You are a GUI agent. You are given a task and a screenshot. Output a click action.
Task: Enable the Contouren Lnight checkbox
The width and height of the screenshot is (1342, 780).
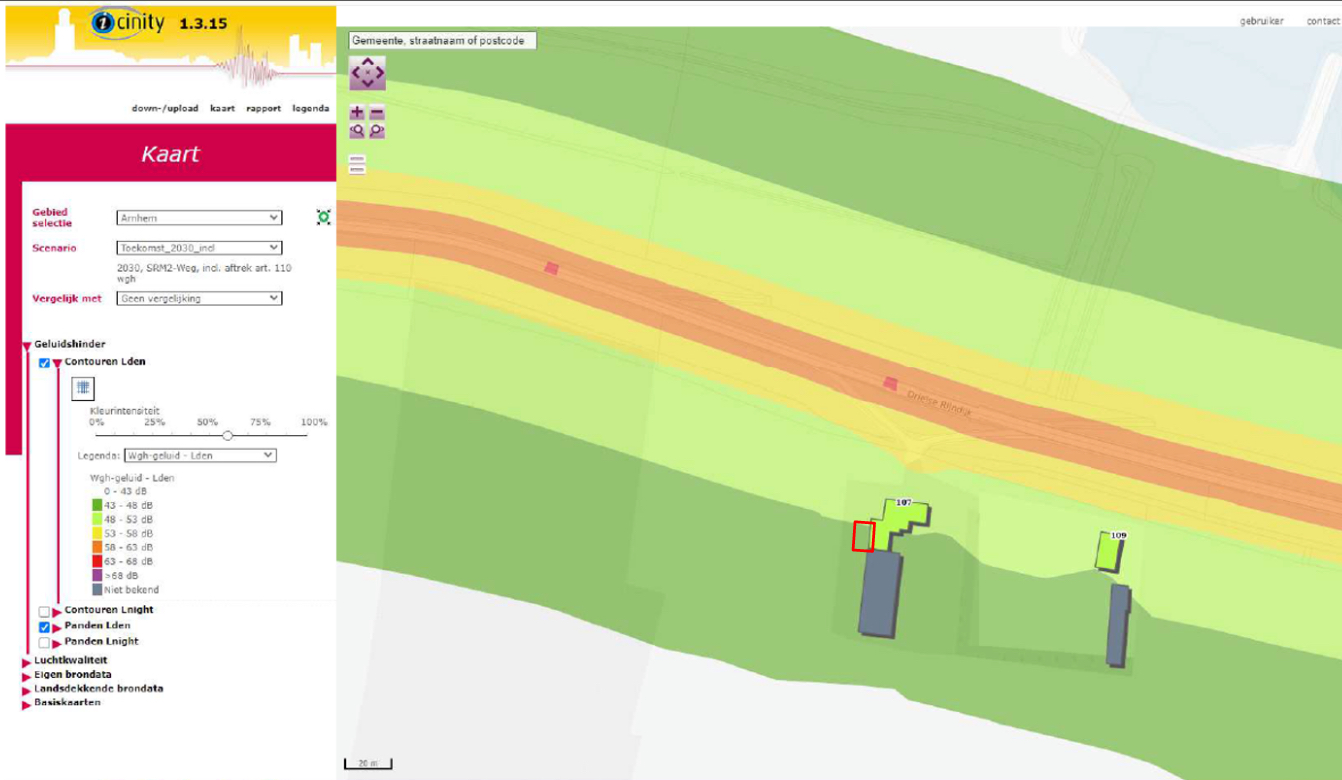pyautogui.click(x=44, y=611)
